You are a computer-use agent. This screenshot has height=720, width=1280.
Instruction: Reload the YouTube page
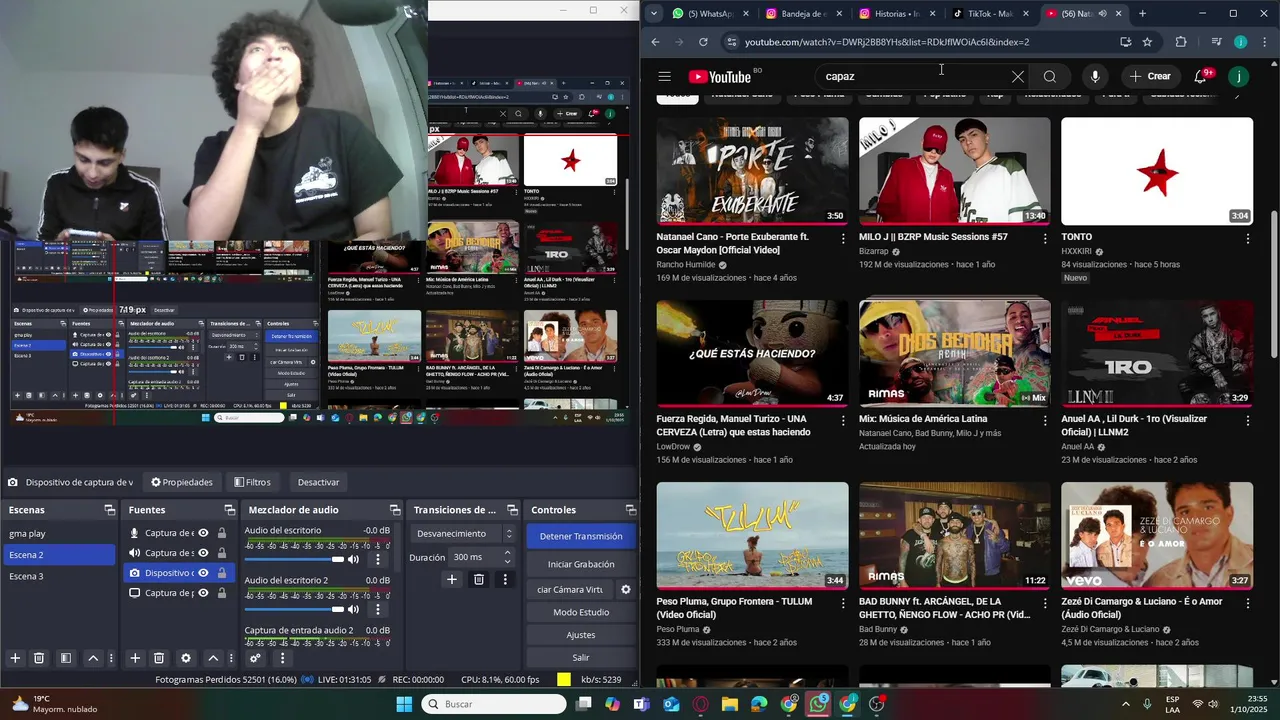(x=703, y=42)
